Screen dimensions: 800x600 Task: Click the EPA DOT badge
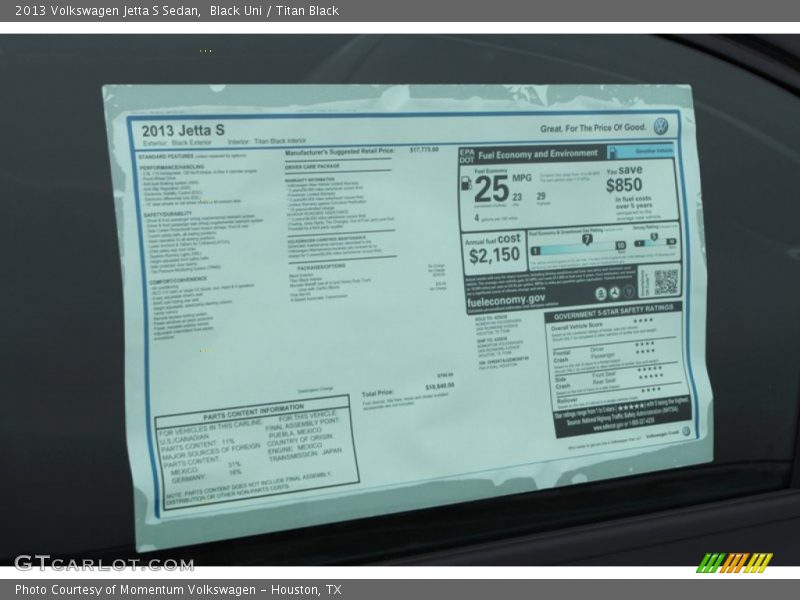(467, 155)
